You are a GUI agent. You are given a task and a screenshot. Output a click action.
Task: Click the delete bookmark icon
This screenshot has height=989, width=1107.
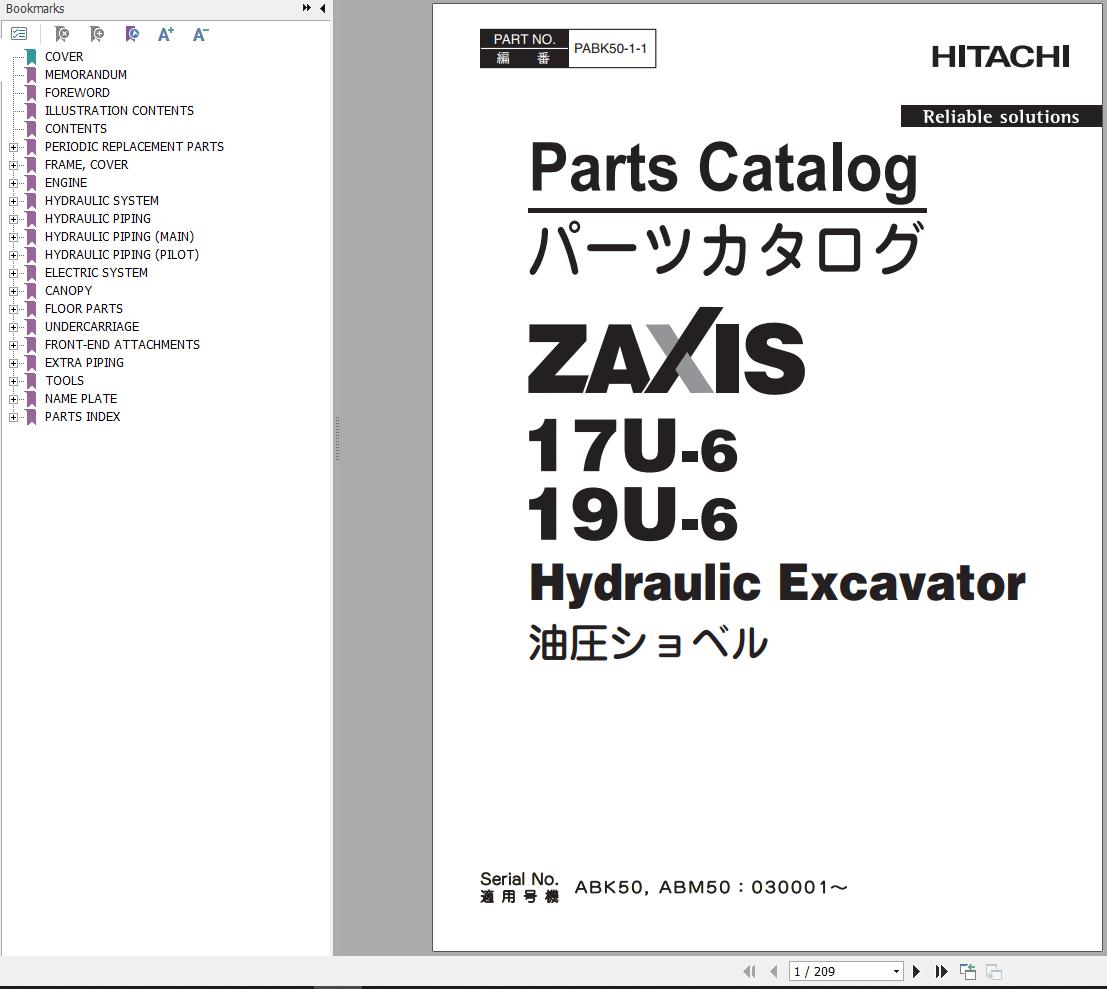[x=62, y=34]
